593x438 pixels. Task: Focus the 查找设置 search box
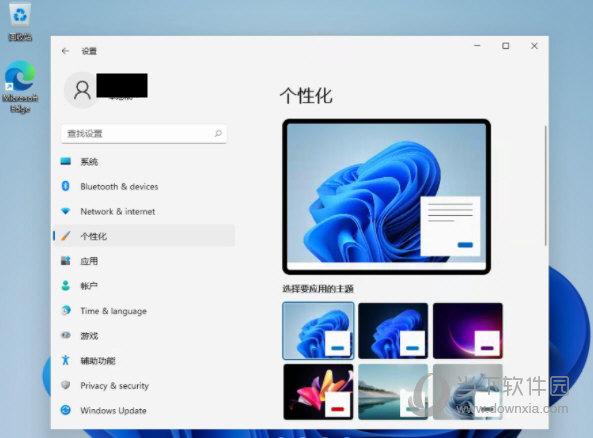pos(144,134)
